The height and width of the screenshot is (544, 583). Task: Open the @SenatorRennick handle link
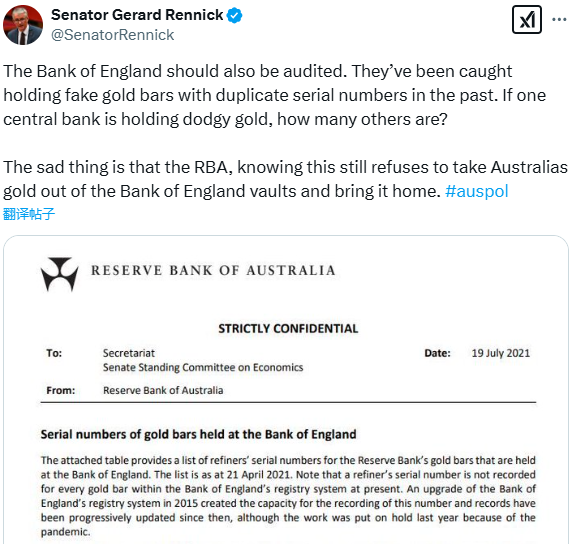point(112,35)
